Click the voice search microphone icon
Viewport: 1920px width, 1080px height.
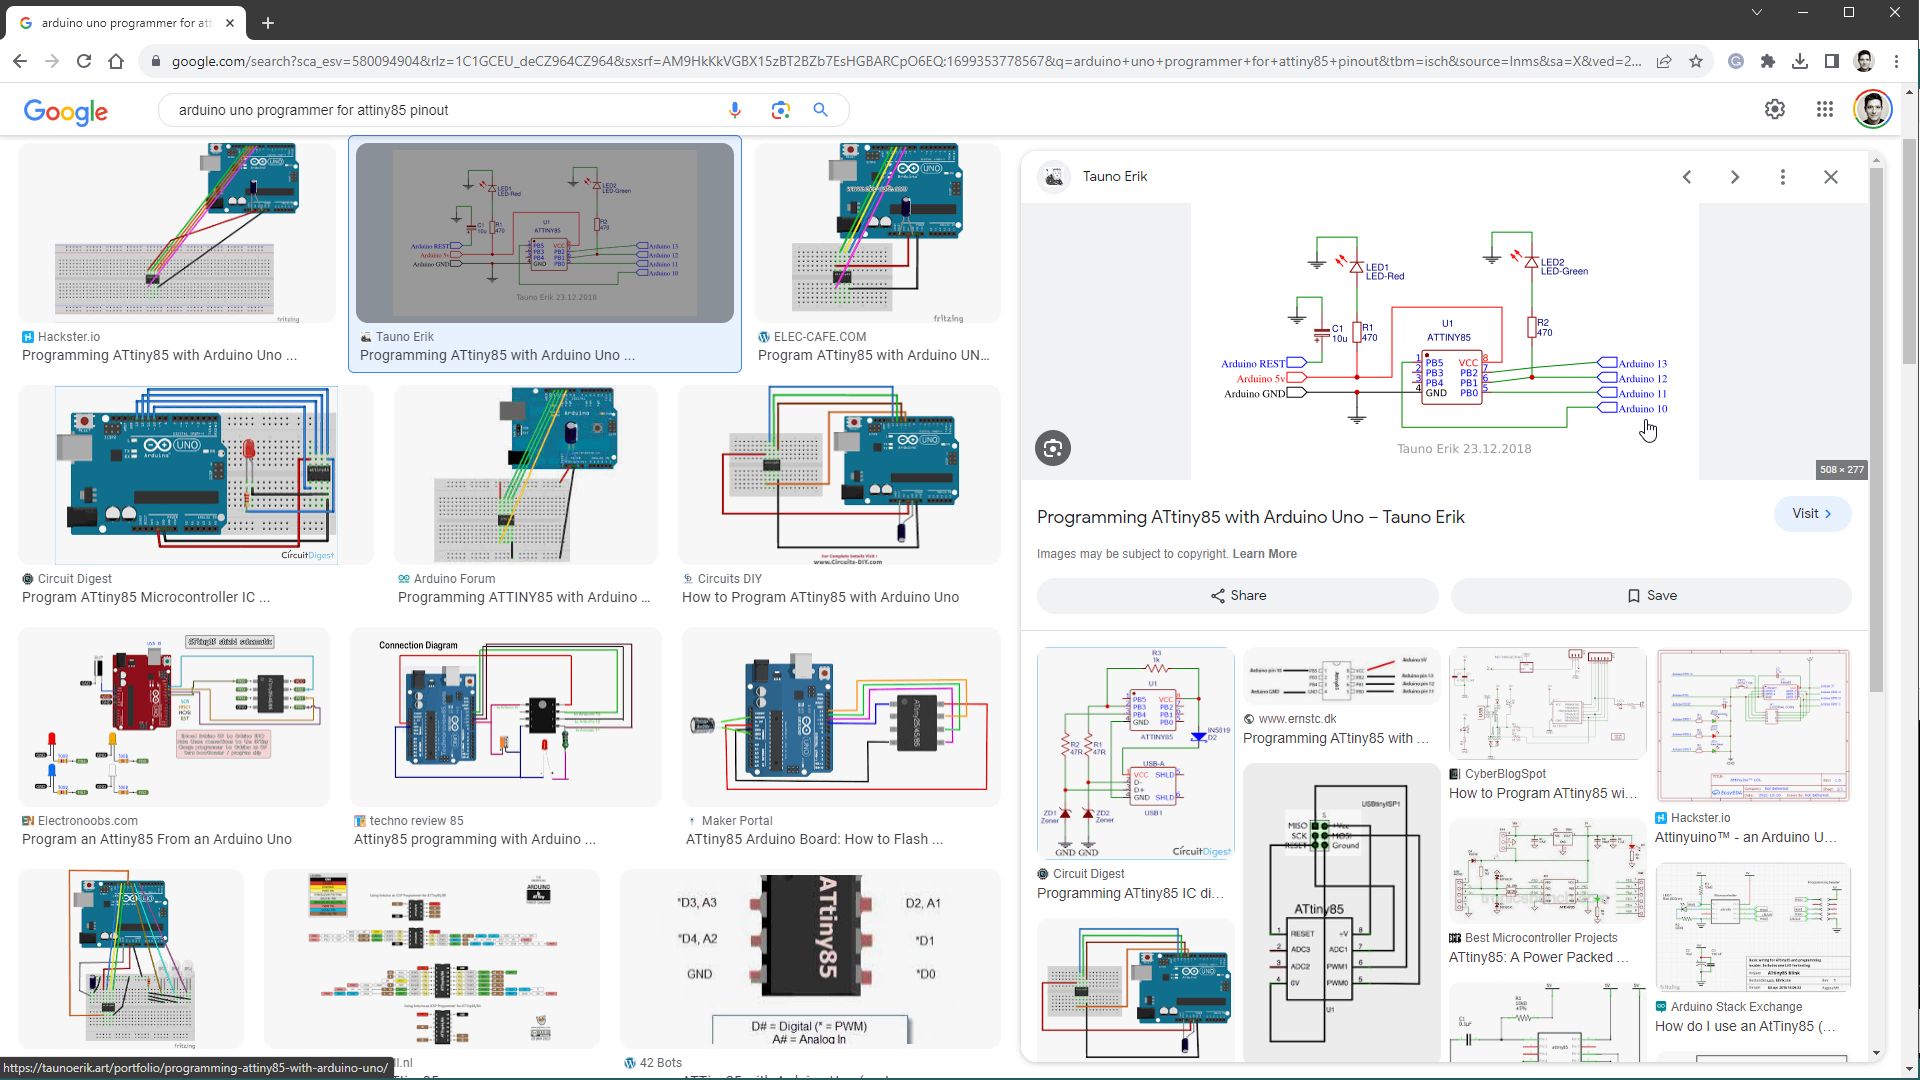735,110
